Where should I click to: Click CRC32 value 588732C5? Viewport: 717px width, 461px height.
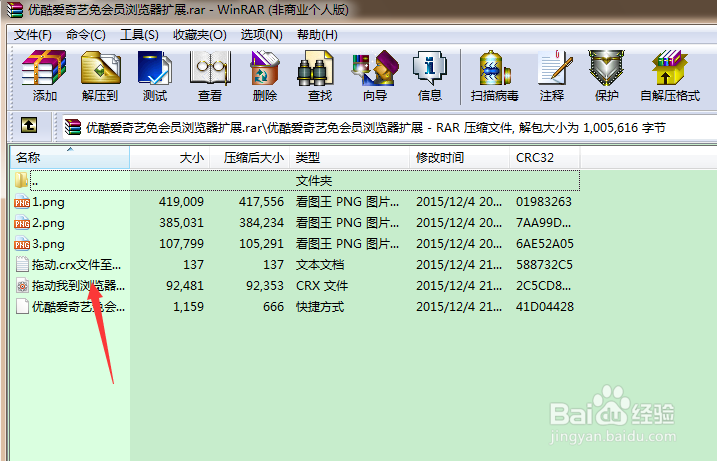tap(544, 265)
